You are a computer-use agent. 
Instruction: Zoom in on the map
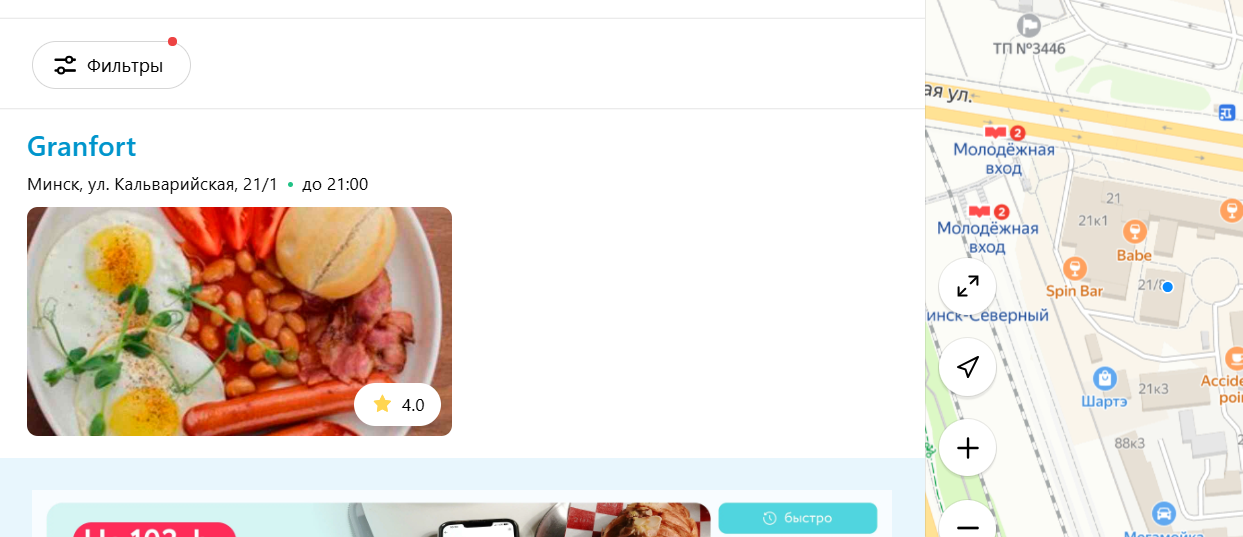pyautogui.click(x=967, y=448)
